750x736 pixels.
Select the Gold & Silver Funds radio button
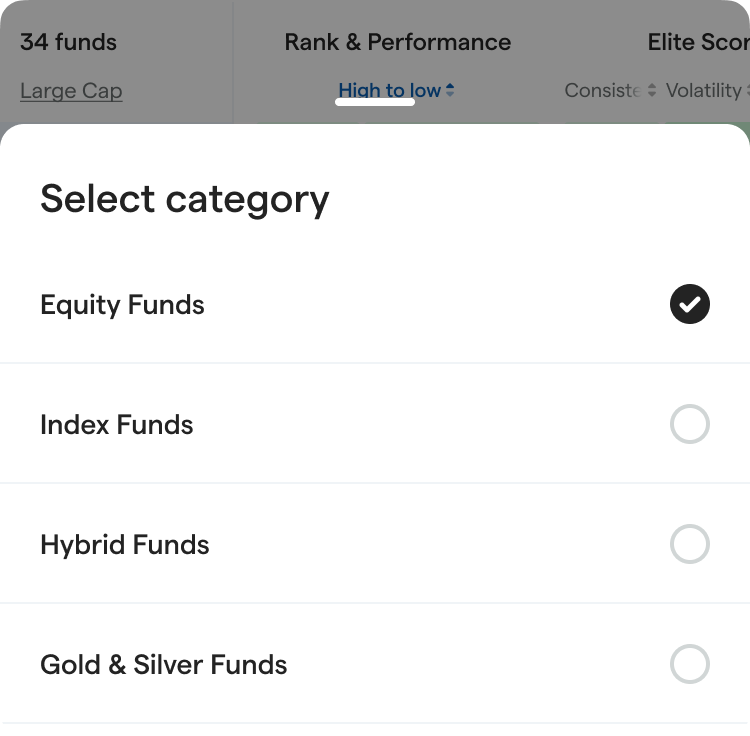pos(689,665)
